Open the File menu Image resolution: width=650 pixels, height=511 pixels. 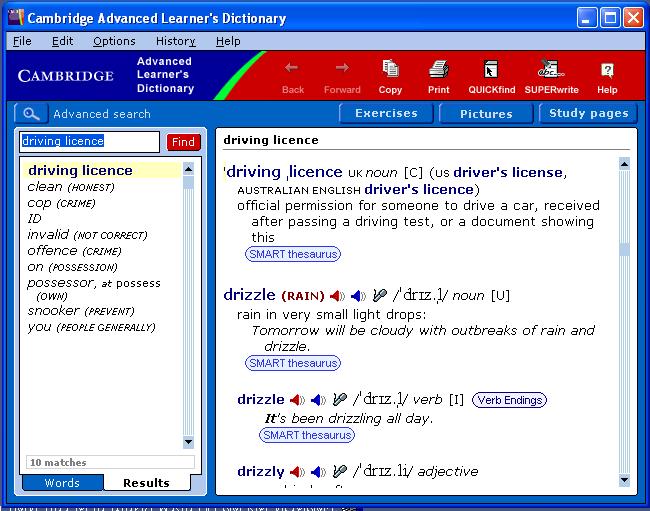(x=22, y=41)
